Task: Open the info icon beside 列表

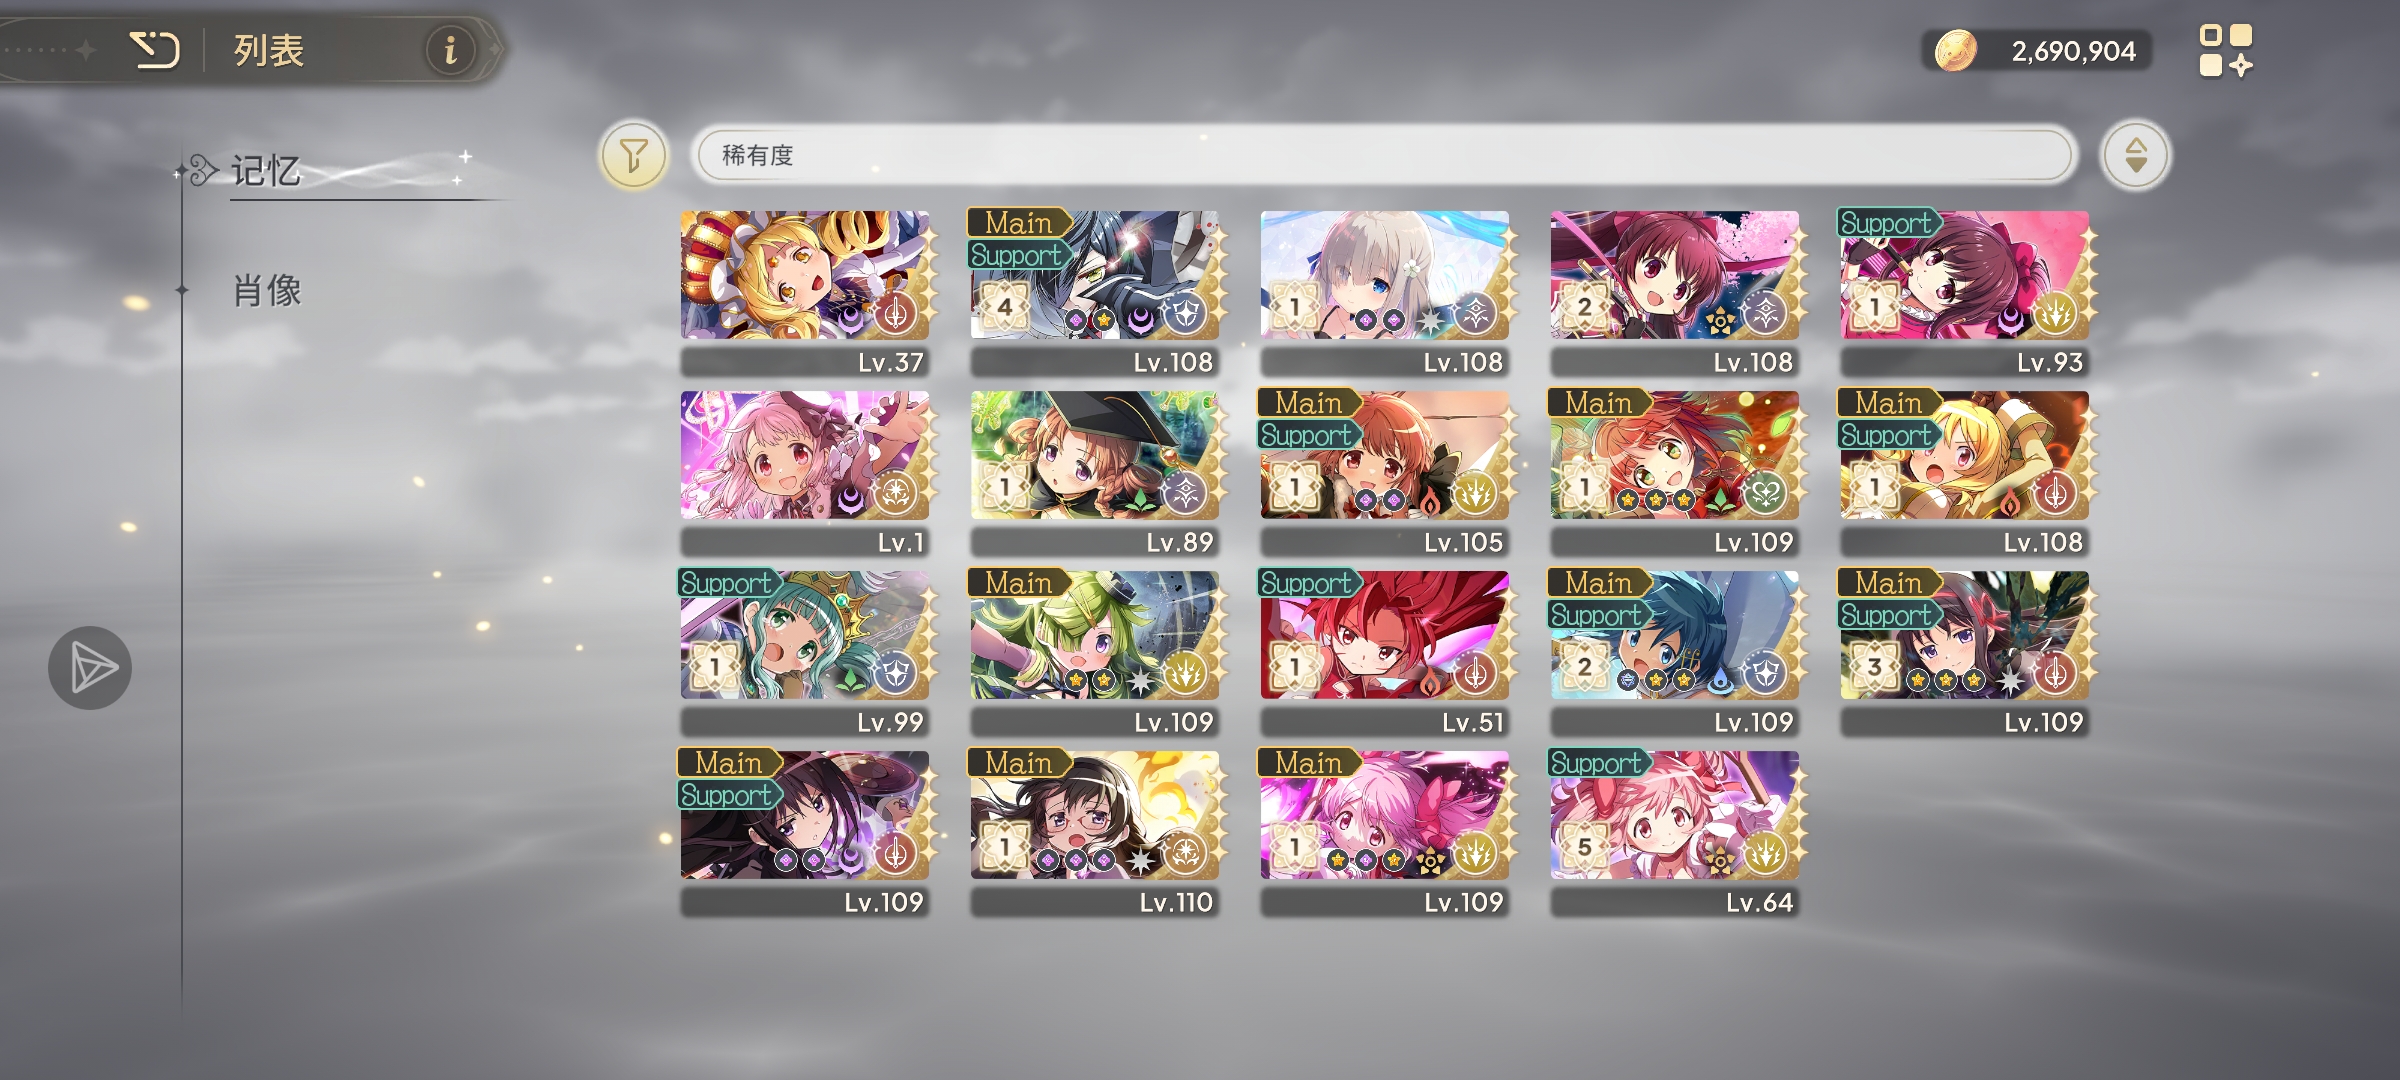Action: click(x=451, y=49)
